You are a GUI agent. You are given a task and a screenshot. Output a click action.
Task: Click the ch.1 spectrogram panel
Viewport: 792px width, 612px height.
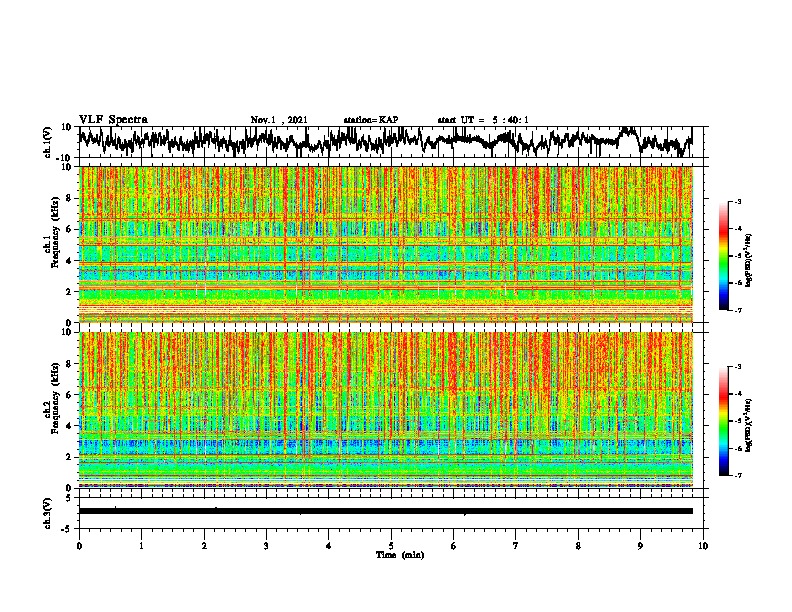386,244
